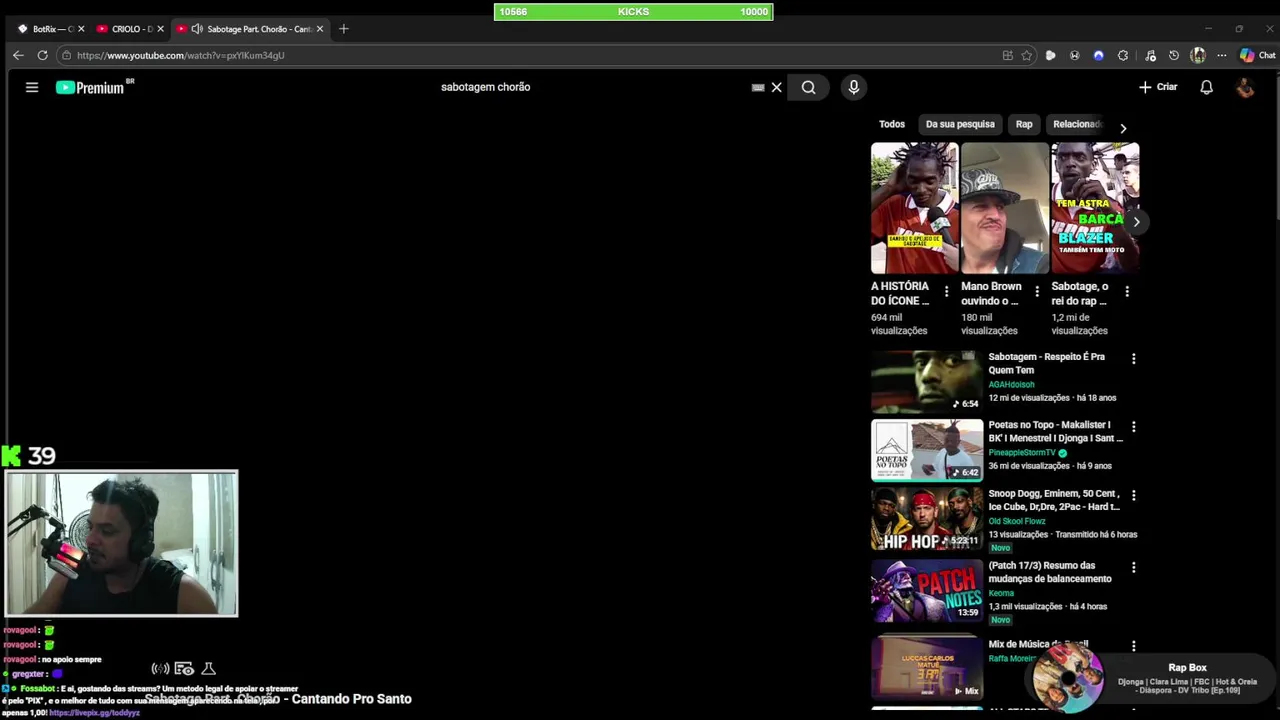Open the browser history clock icon
Screen dimensions: 1280x720
(1174, 55)
